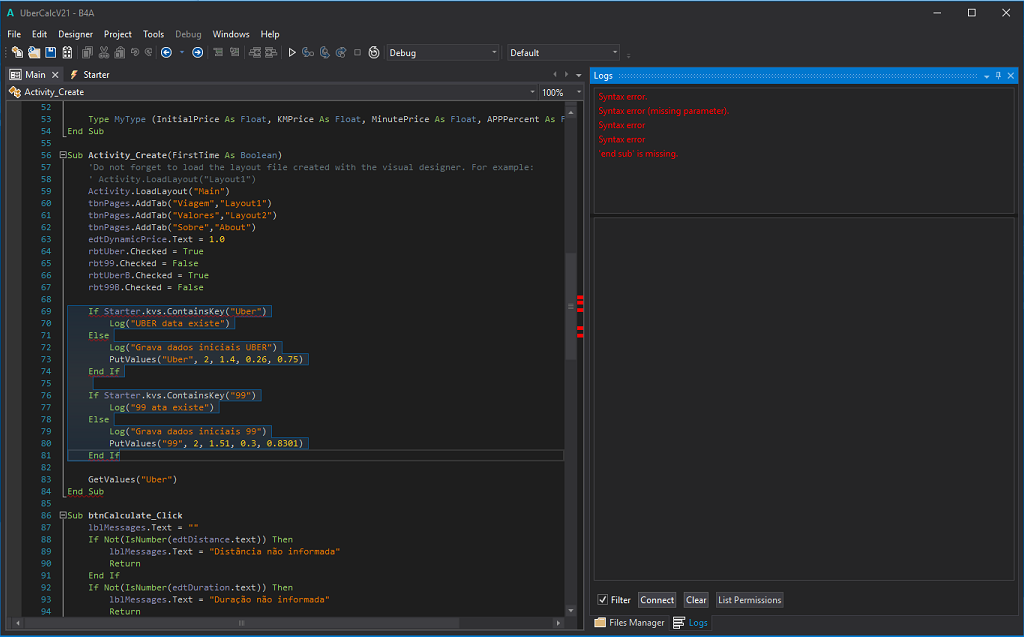The height and width of the screenshot is (637, 1024).
Task: Click the Navigate Backward arrow icon
Action: [166, 53]
